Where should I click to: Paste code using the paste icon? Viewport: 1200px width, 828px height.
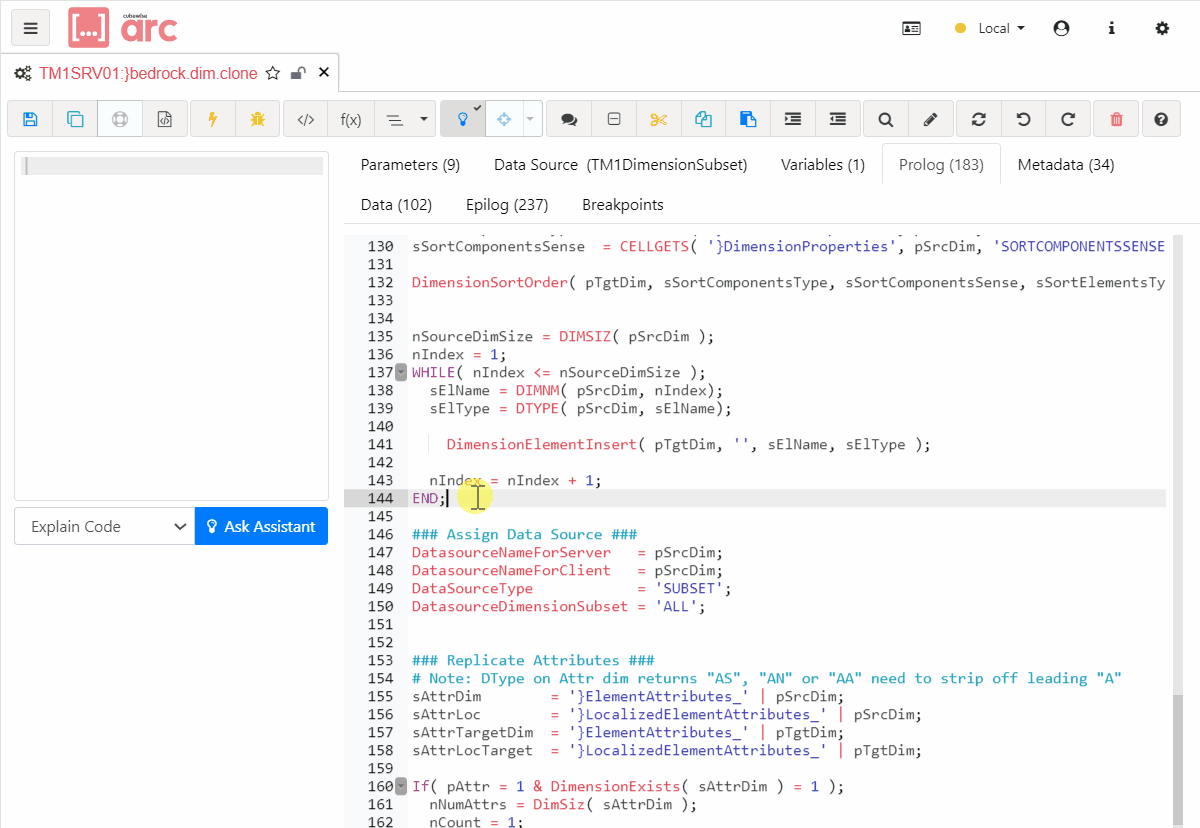click(748, 118)
